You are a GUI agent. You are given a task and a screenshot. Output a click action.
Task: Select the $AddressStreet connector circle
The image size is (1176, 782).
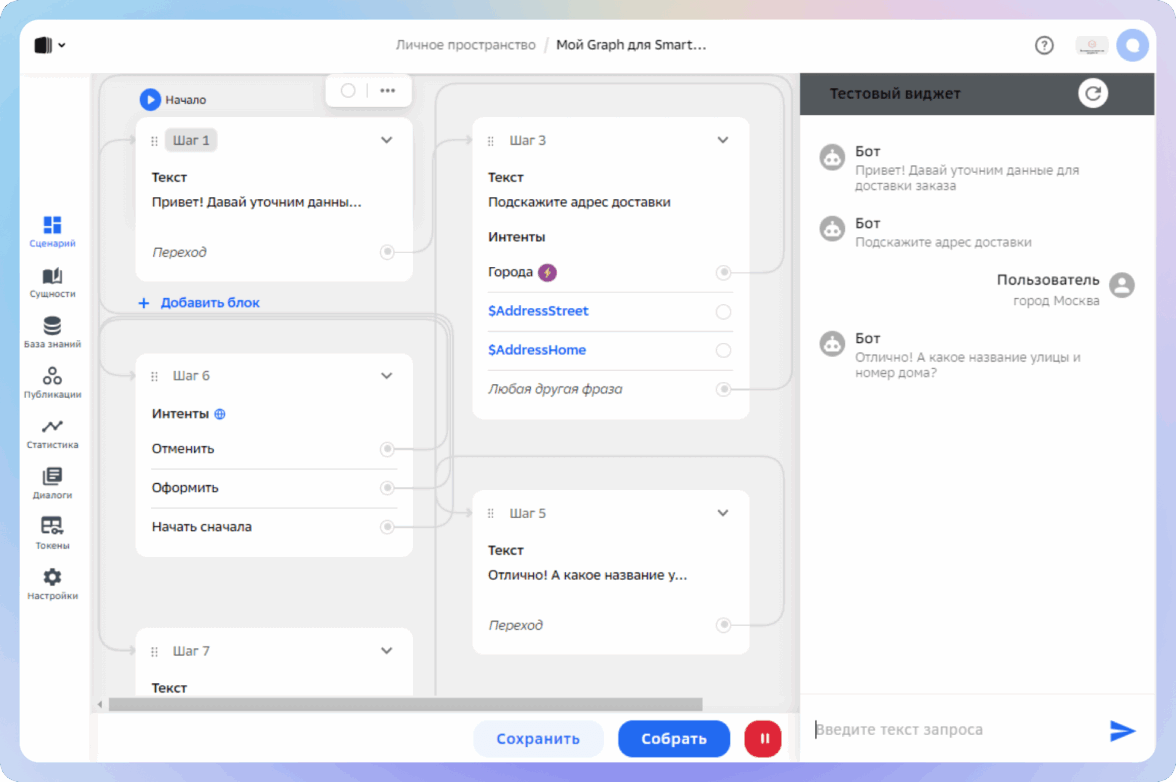click(723, 311)
